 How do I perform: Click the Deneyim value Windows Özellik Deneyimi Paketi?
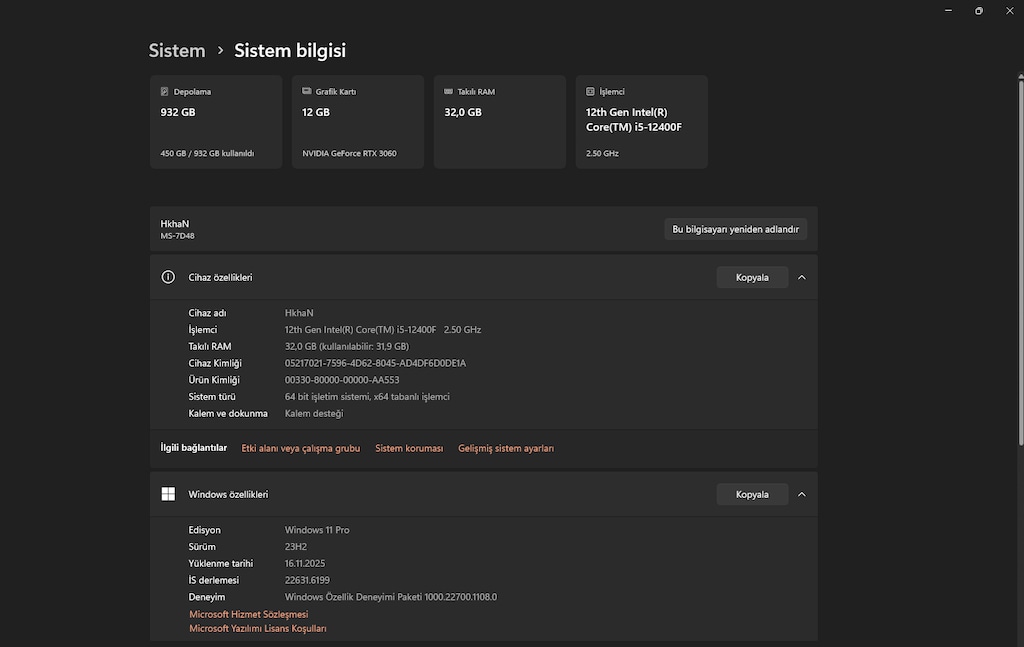391,597
